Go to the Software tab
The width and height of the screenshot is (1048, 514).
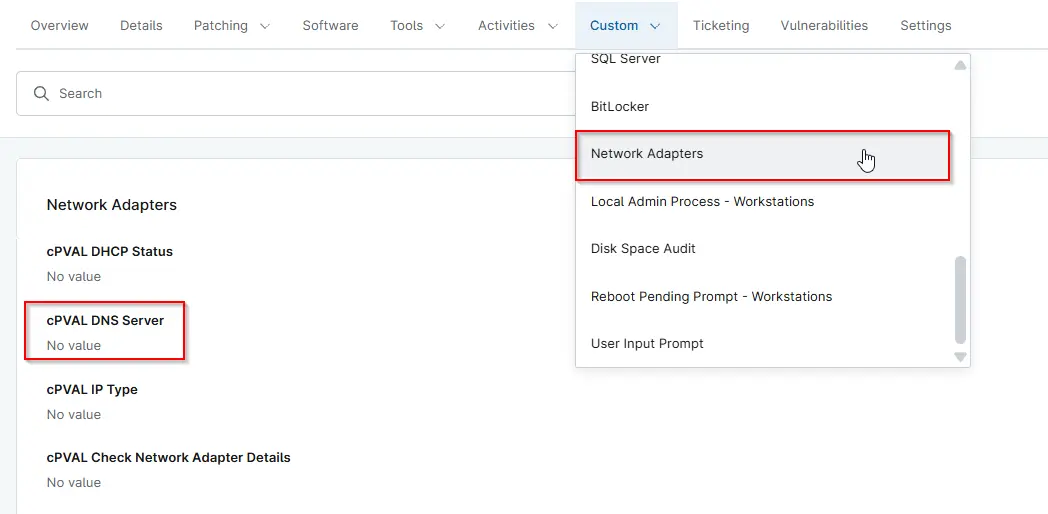(330, 25)
